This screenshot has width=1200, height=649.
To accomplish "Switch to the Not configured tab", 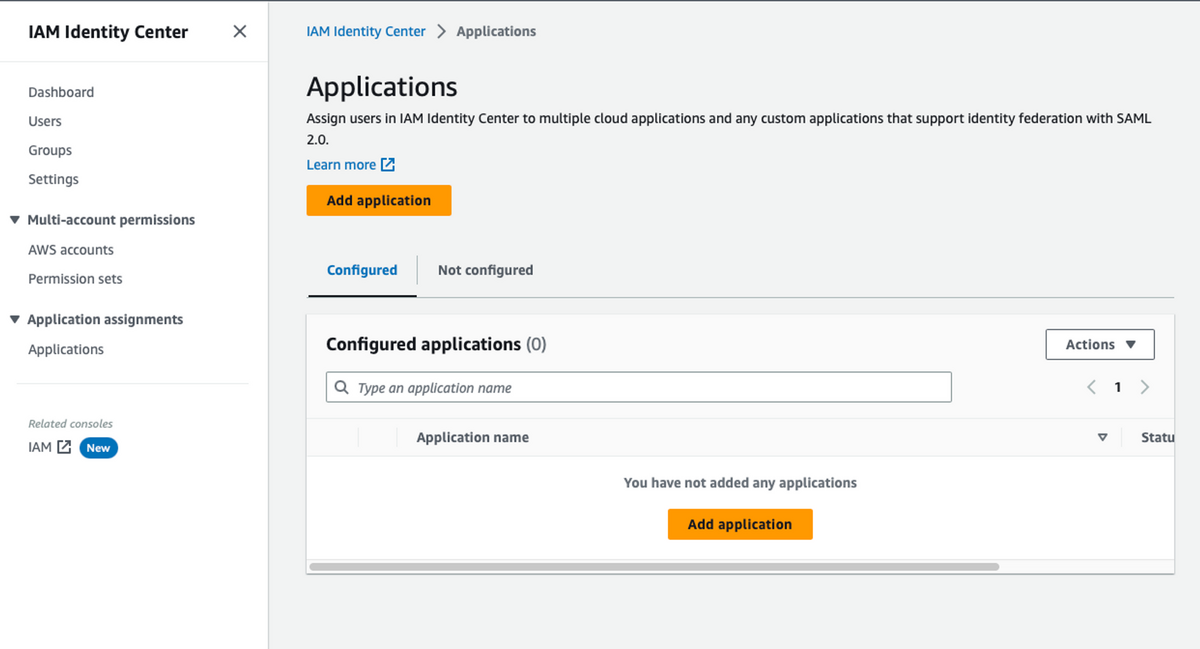I will pyautogui.click(x=485, y=270).
